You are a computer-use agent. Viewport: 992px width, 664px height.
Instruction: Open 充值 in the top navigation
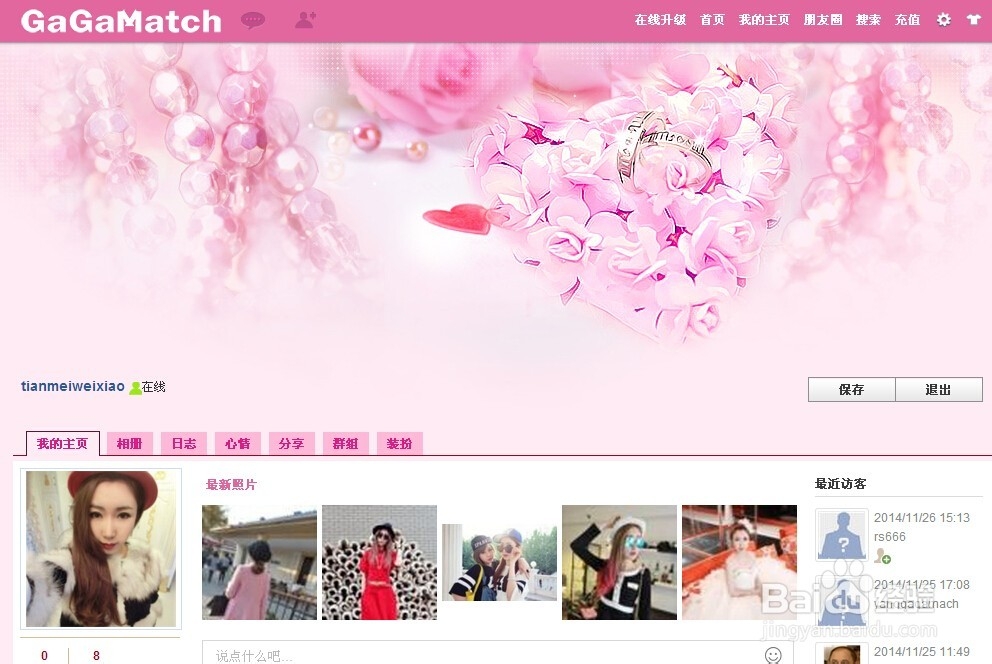pos(907,20)
